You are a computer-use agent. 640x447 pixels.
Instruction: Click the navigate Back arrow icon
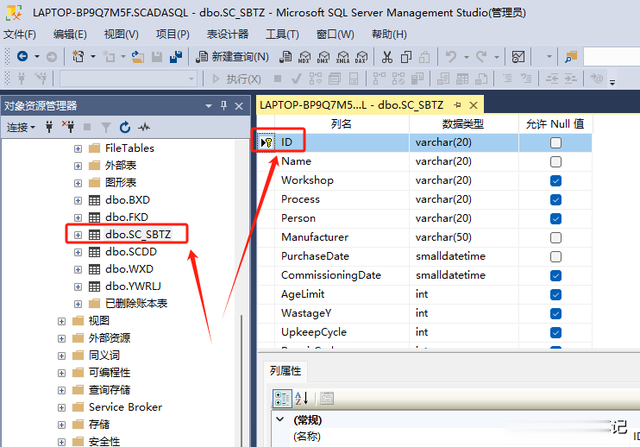(x=22, y=56)
